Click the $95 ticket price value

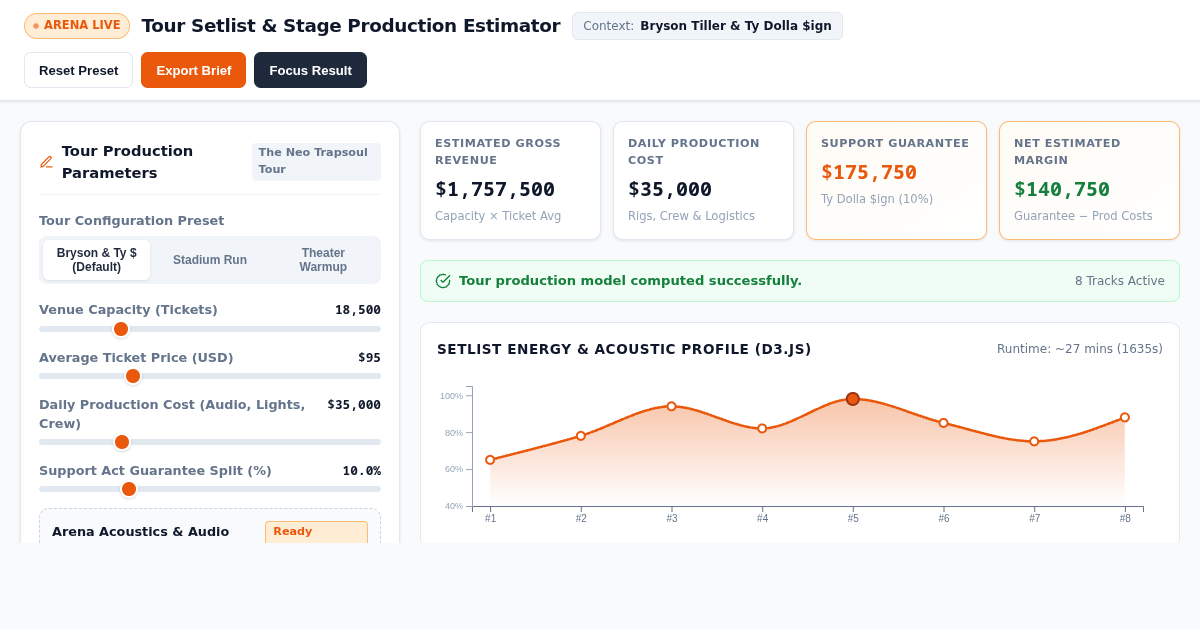[369, 358]
